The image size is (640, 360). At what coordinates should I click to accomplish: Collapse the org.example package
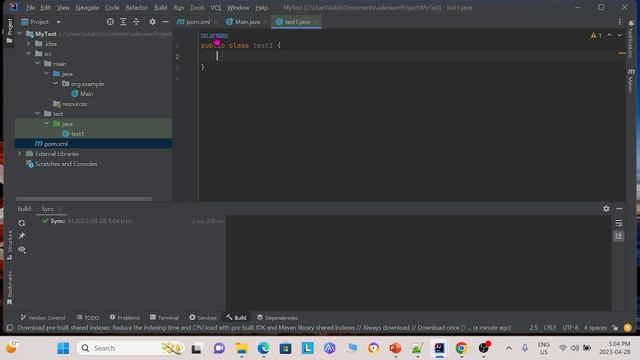click(56, 84)
